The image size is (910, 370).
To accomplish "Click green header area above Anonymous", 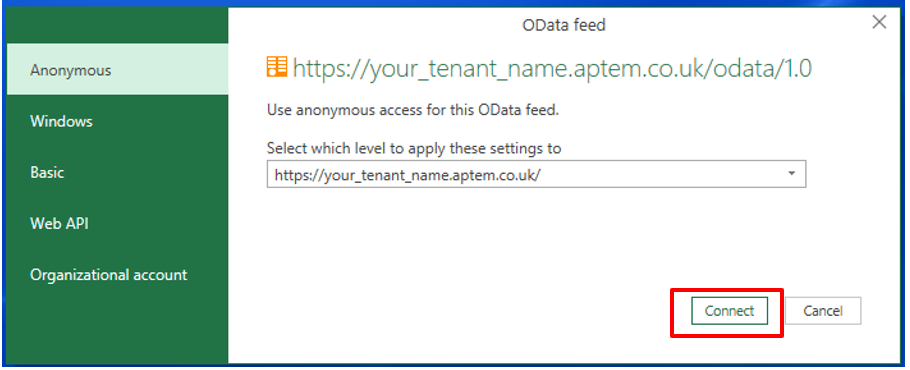I will point(118,25).
